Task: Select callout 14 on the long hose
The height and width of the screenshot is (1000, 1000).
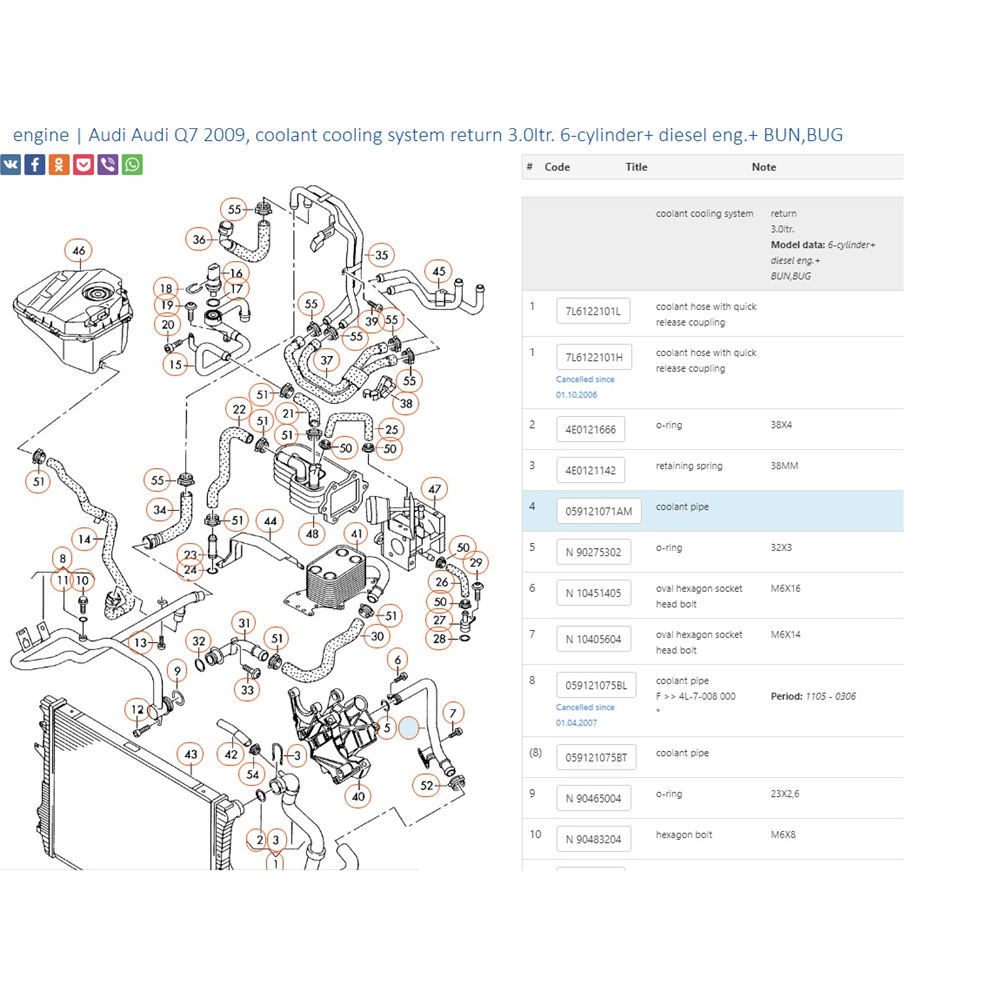Action: 84,540
